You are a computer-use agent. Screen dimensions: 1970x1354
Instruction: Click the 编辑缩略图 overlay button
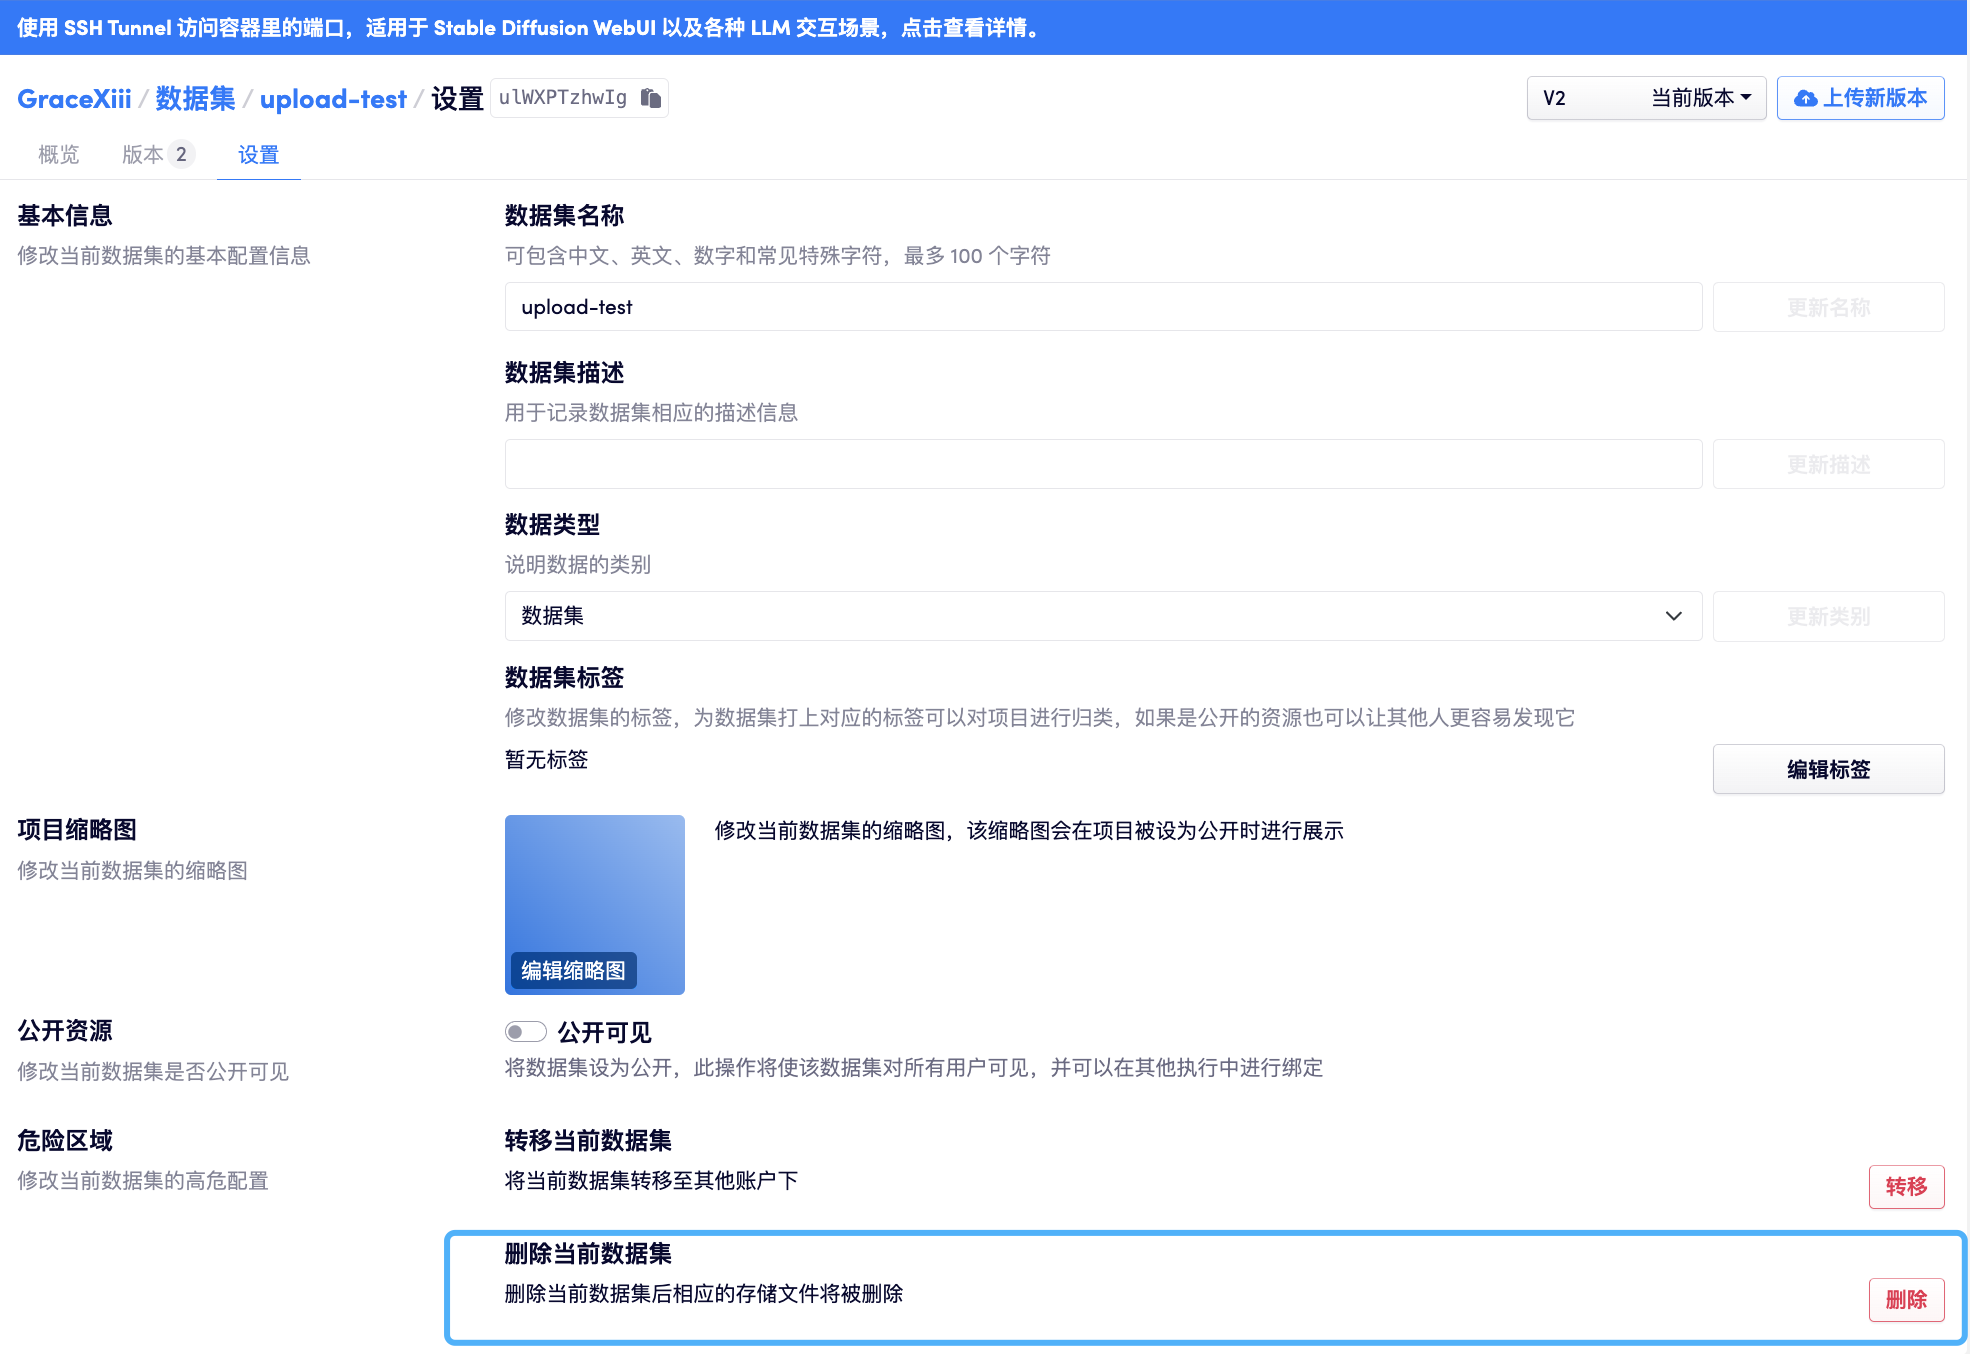point(573,970)
